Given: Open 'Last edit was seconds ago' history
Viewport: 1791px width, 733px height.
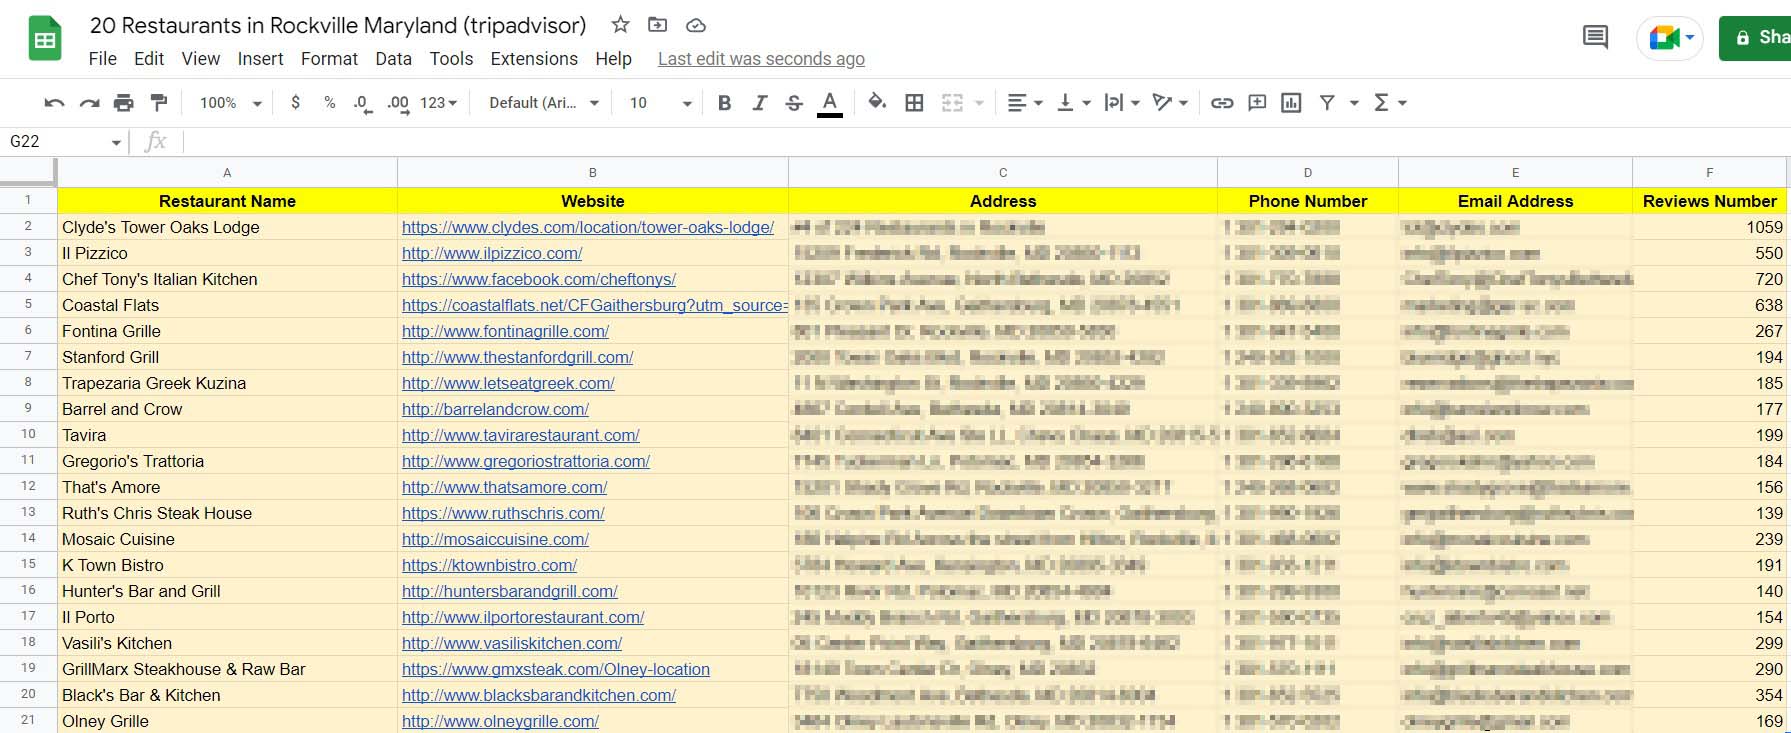Looking at the screenshot, I should tap(761, 59).
